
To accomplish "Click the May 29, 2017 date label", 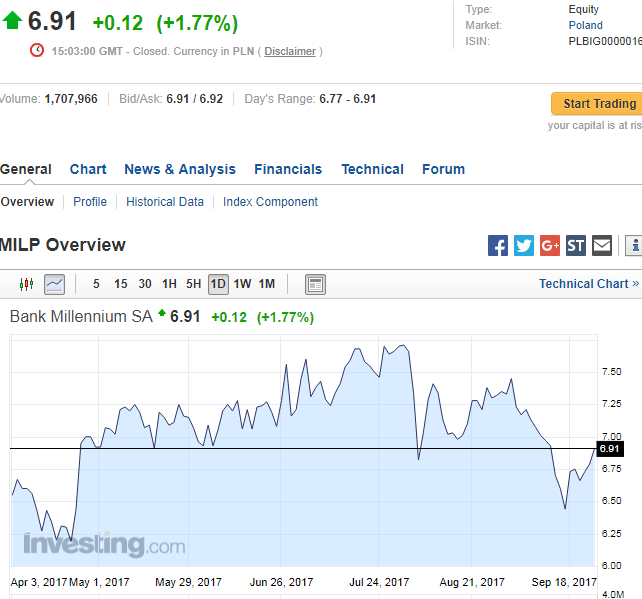I will pos(188,582).
